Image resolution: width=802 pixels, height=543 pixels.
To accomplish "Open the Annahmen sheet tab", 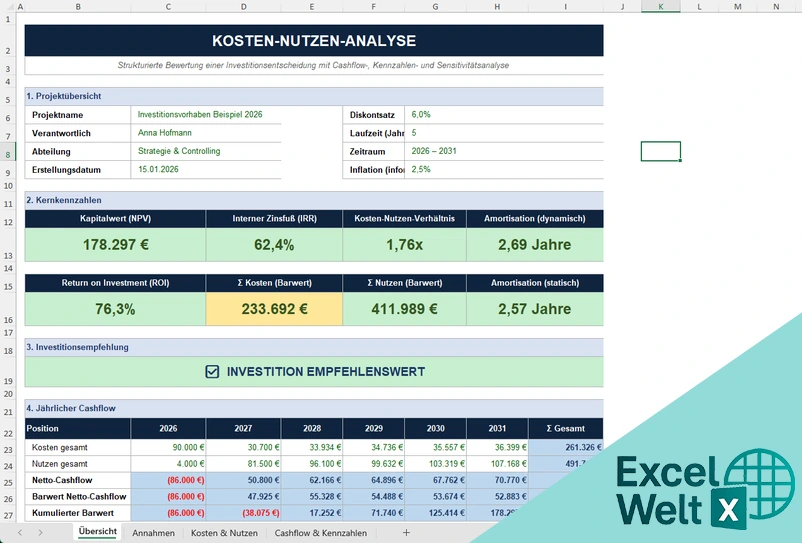I will (153, 533).
